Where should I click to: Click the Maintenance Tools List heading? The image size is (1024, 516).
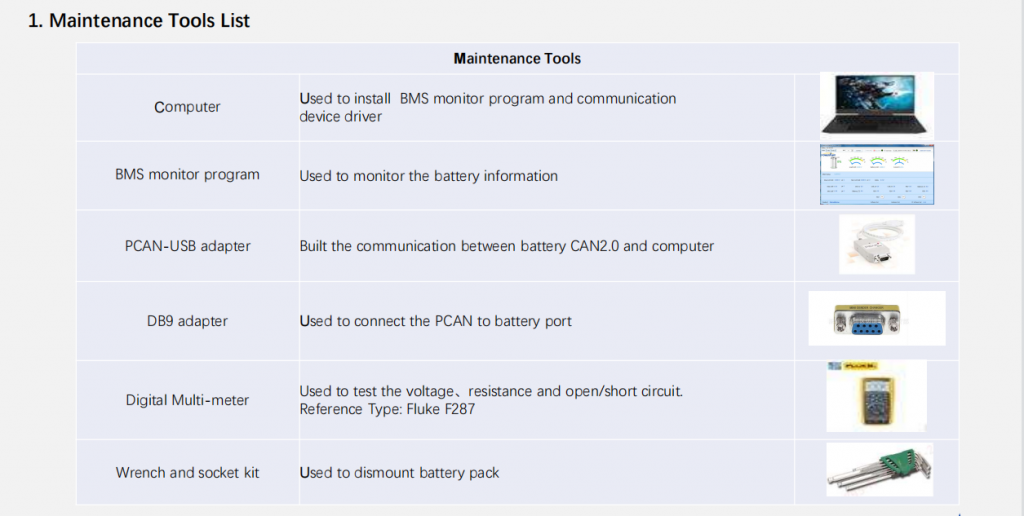point(139,20)
